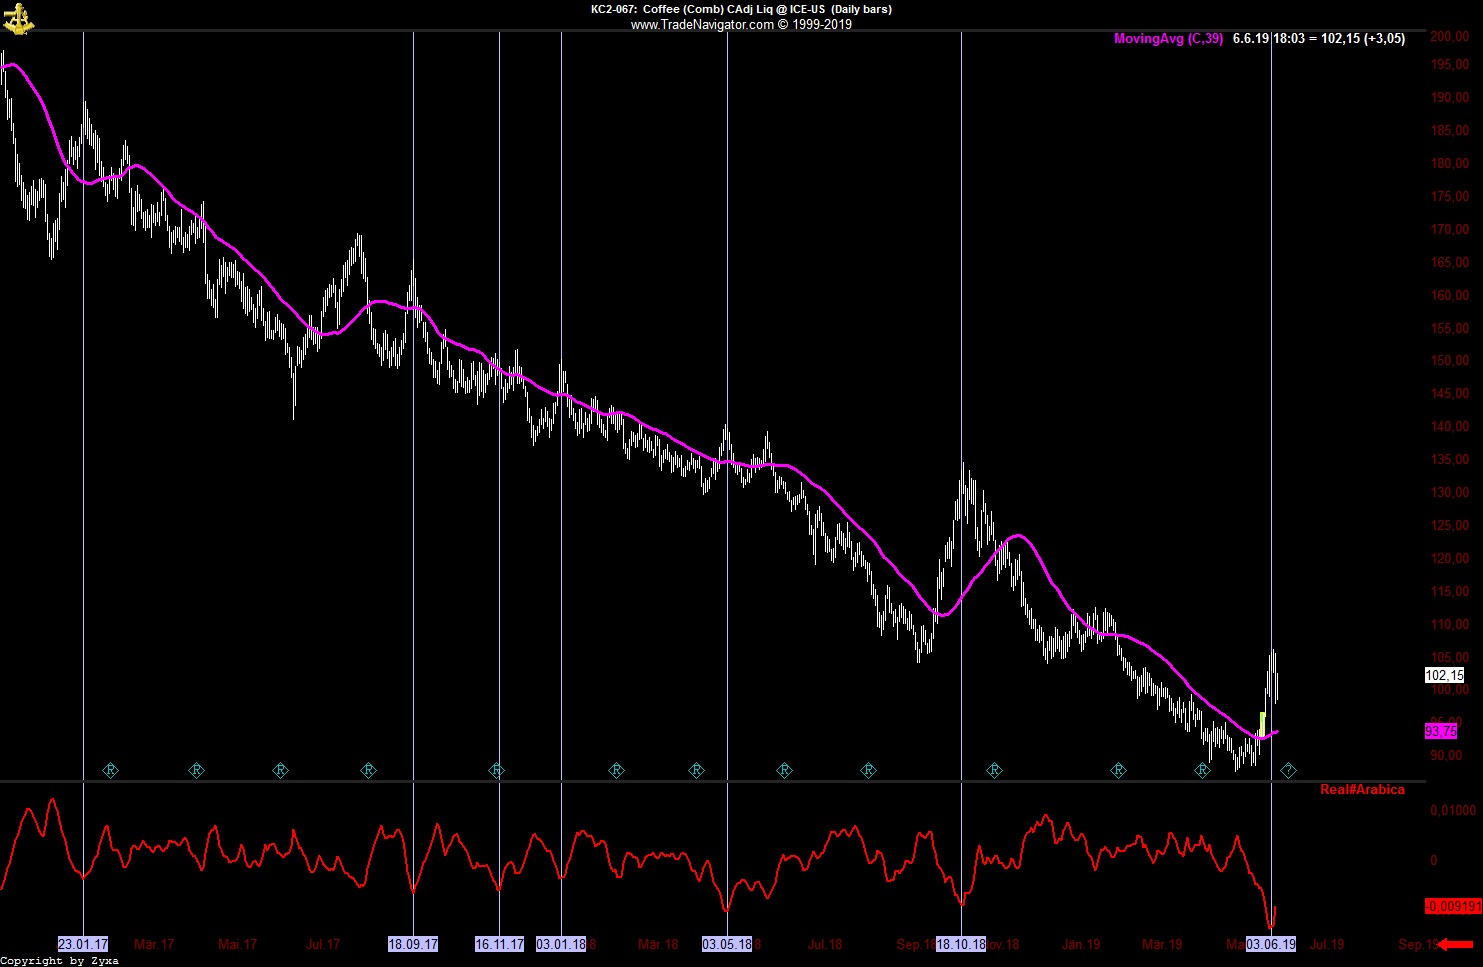Click the red arrow at bottom right
This screenshot has width=1483, height=967.
coord(1456,944)
